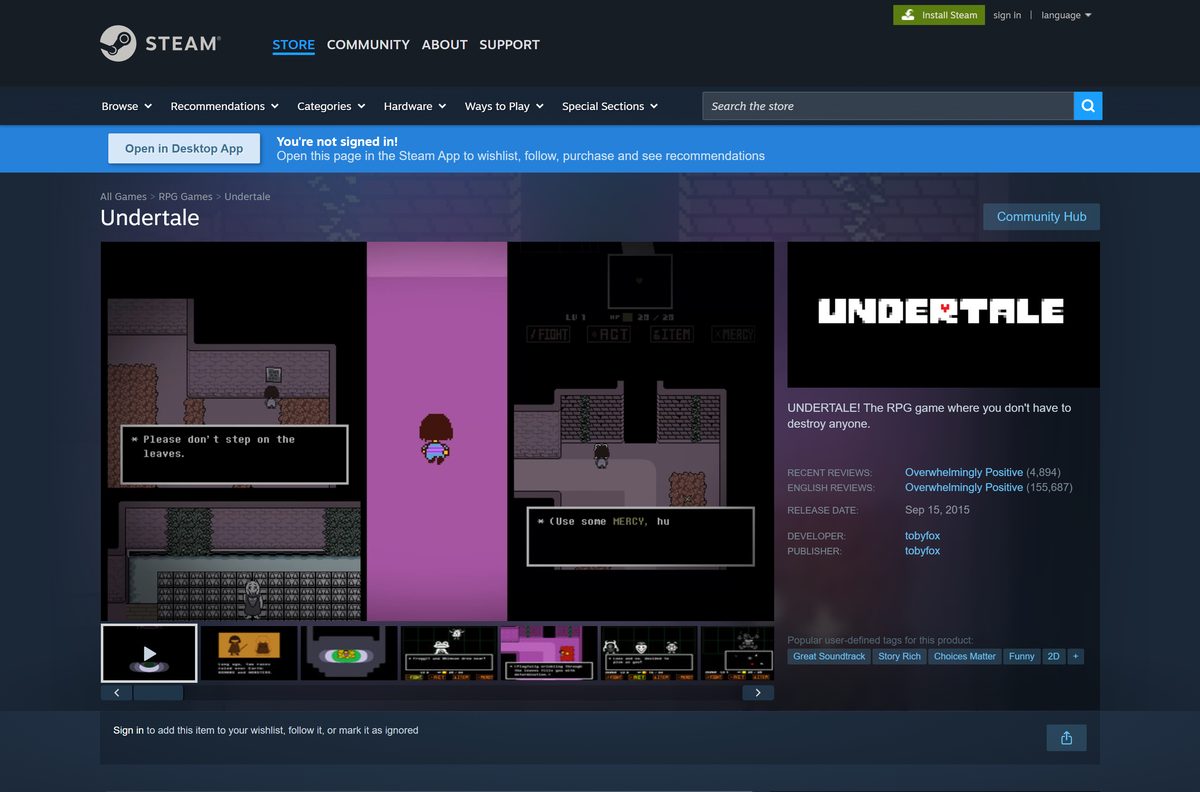Click the Undertale header logo image
This screenshot has width=1200, height=792.
[943, 314]
